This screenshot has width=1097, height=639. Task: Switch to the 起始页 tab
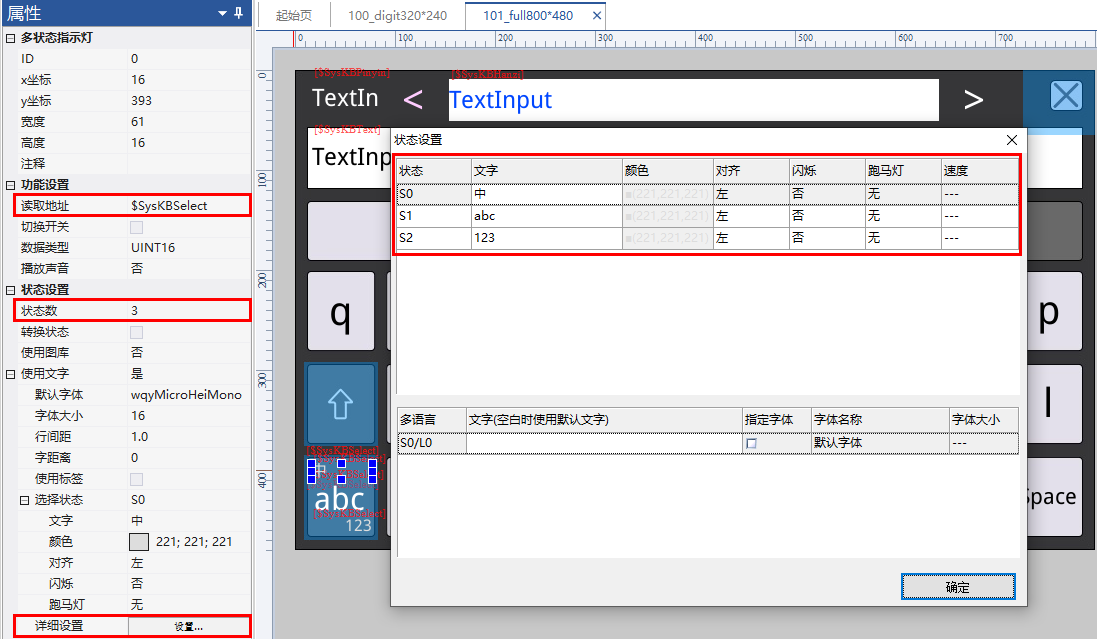click(294, 15)
